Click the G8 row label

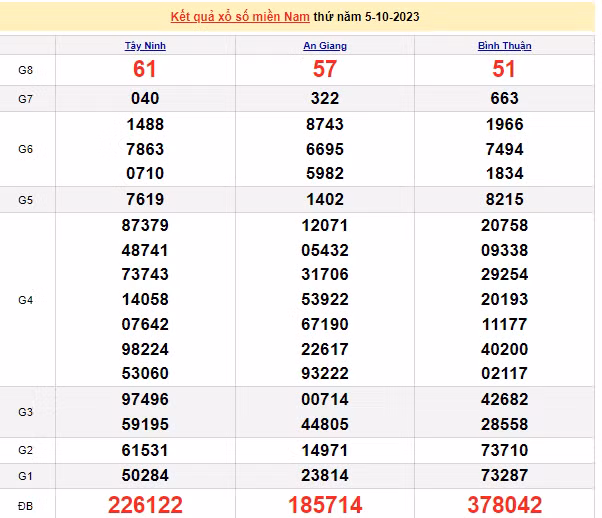tap(26, 70)
